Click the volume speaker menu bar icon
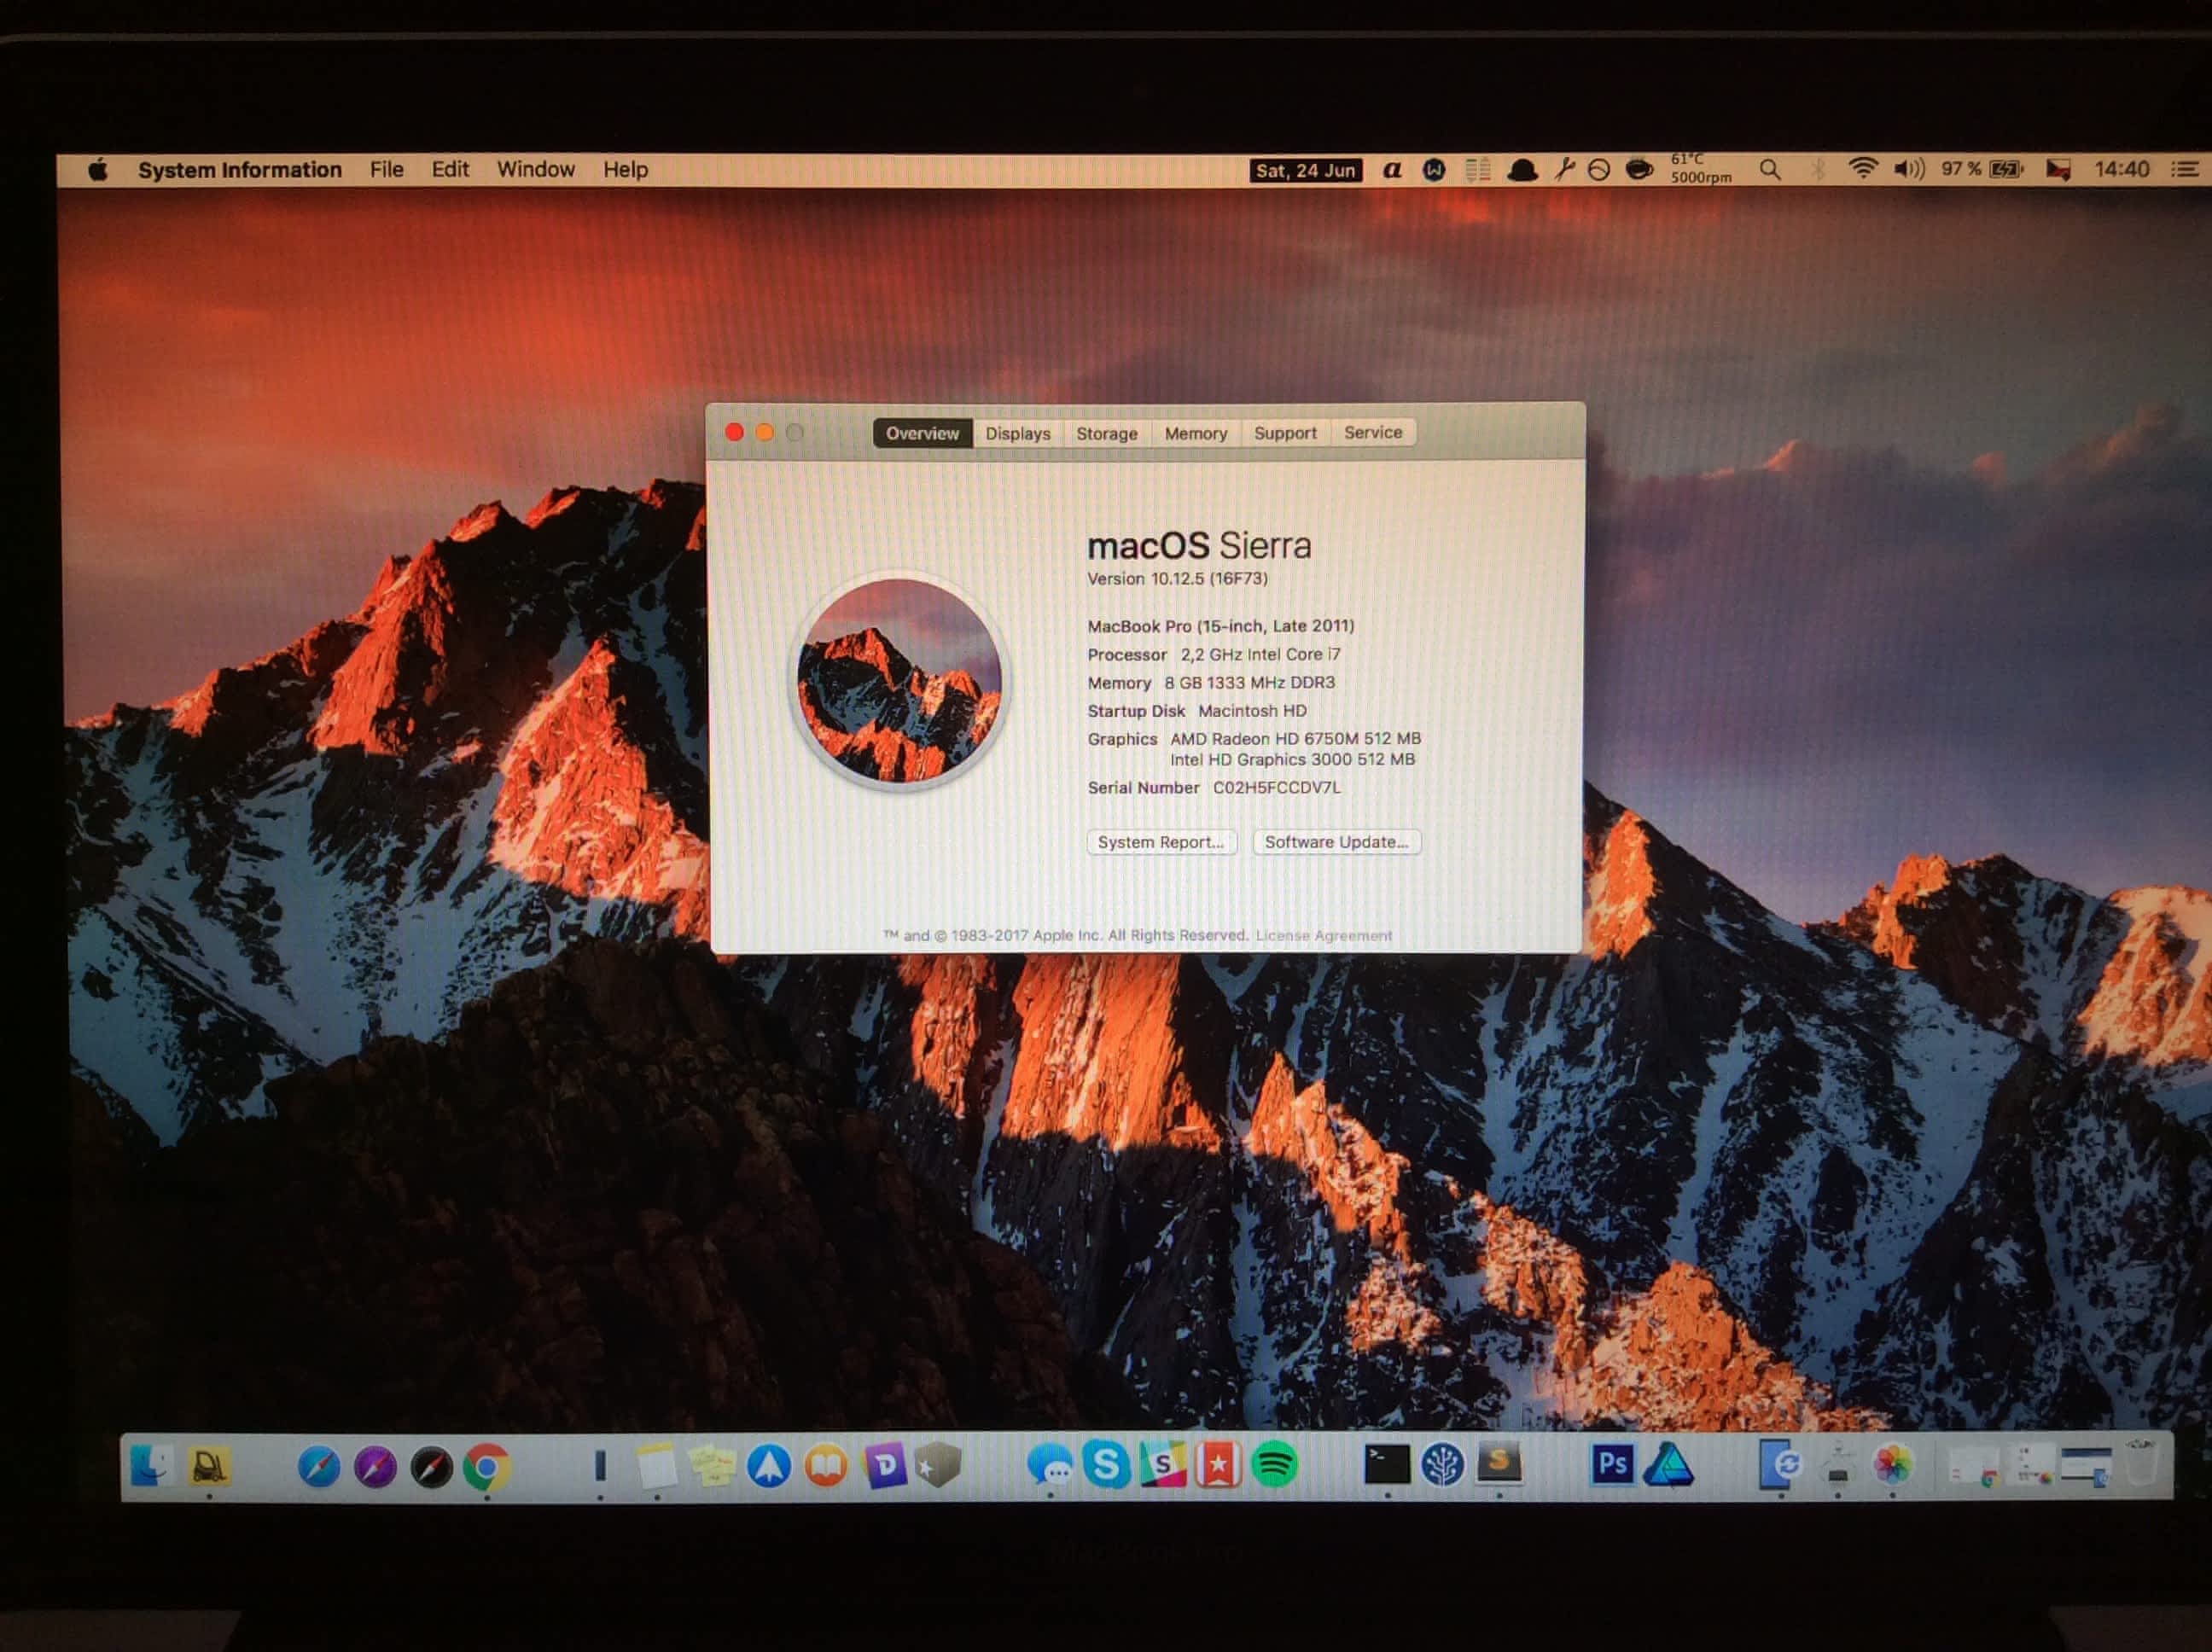The image size is (2212, 1652). tap(1908, 169)
